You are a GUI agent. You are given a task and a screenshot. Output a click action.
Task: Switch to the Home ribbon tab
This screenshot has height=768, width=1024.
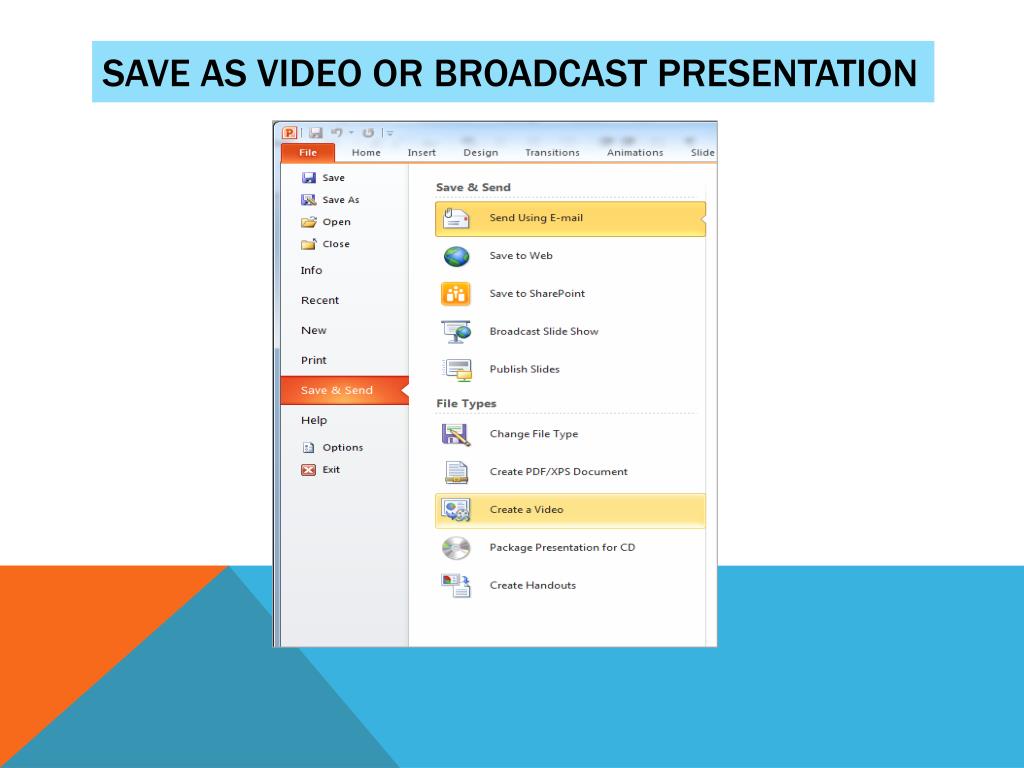click(x=366, y=152)
